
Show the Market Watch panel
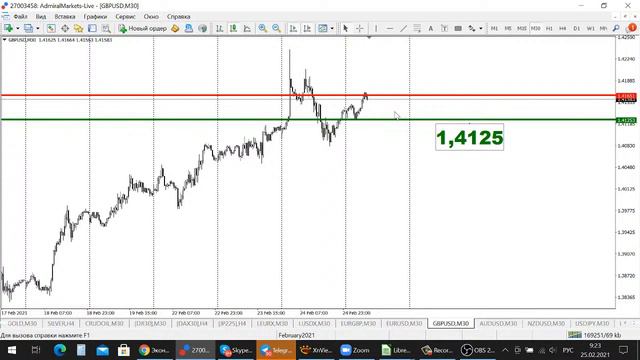tap(51, 28)
